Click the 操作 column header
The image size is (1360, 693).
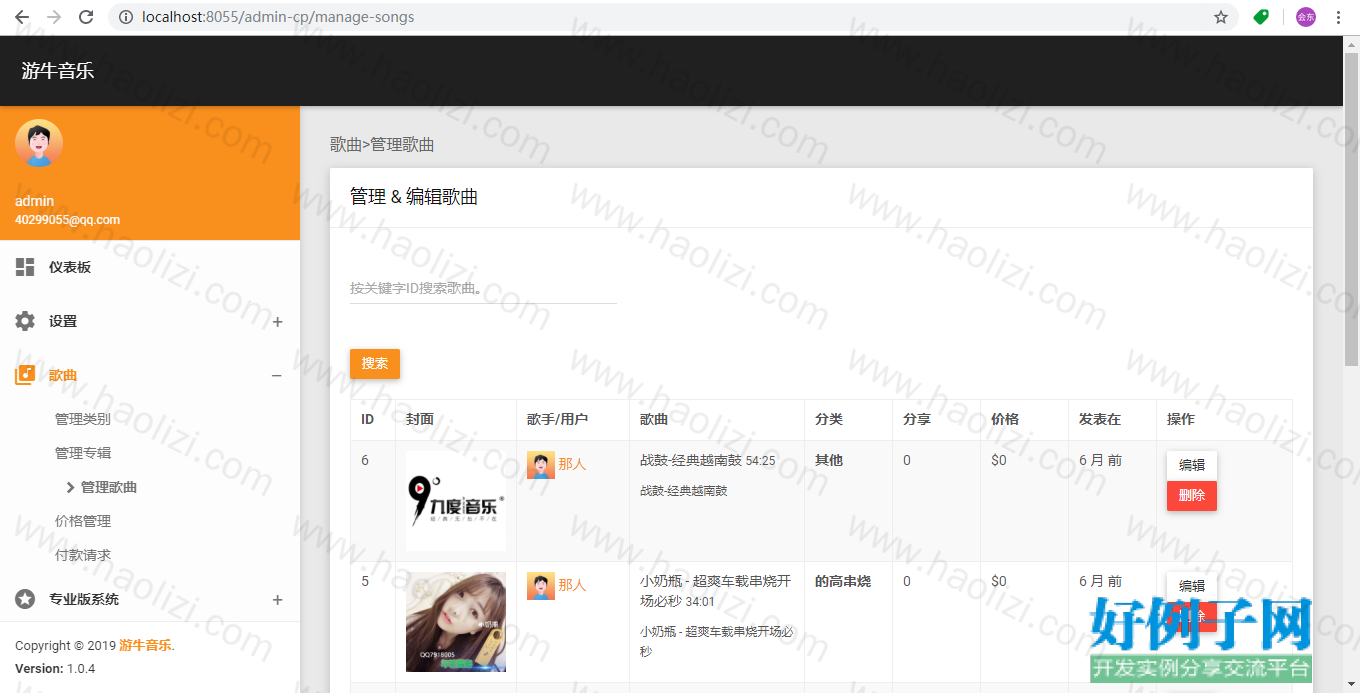tap(1181, 419)
